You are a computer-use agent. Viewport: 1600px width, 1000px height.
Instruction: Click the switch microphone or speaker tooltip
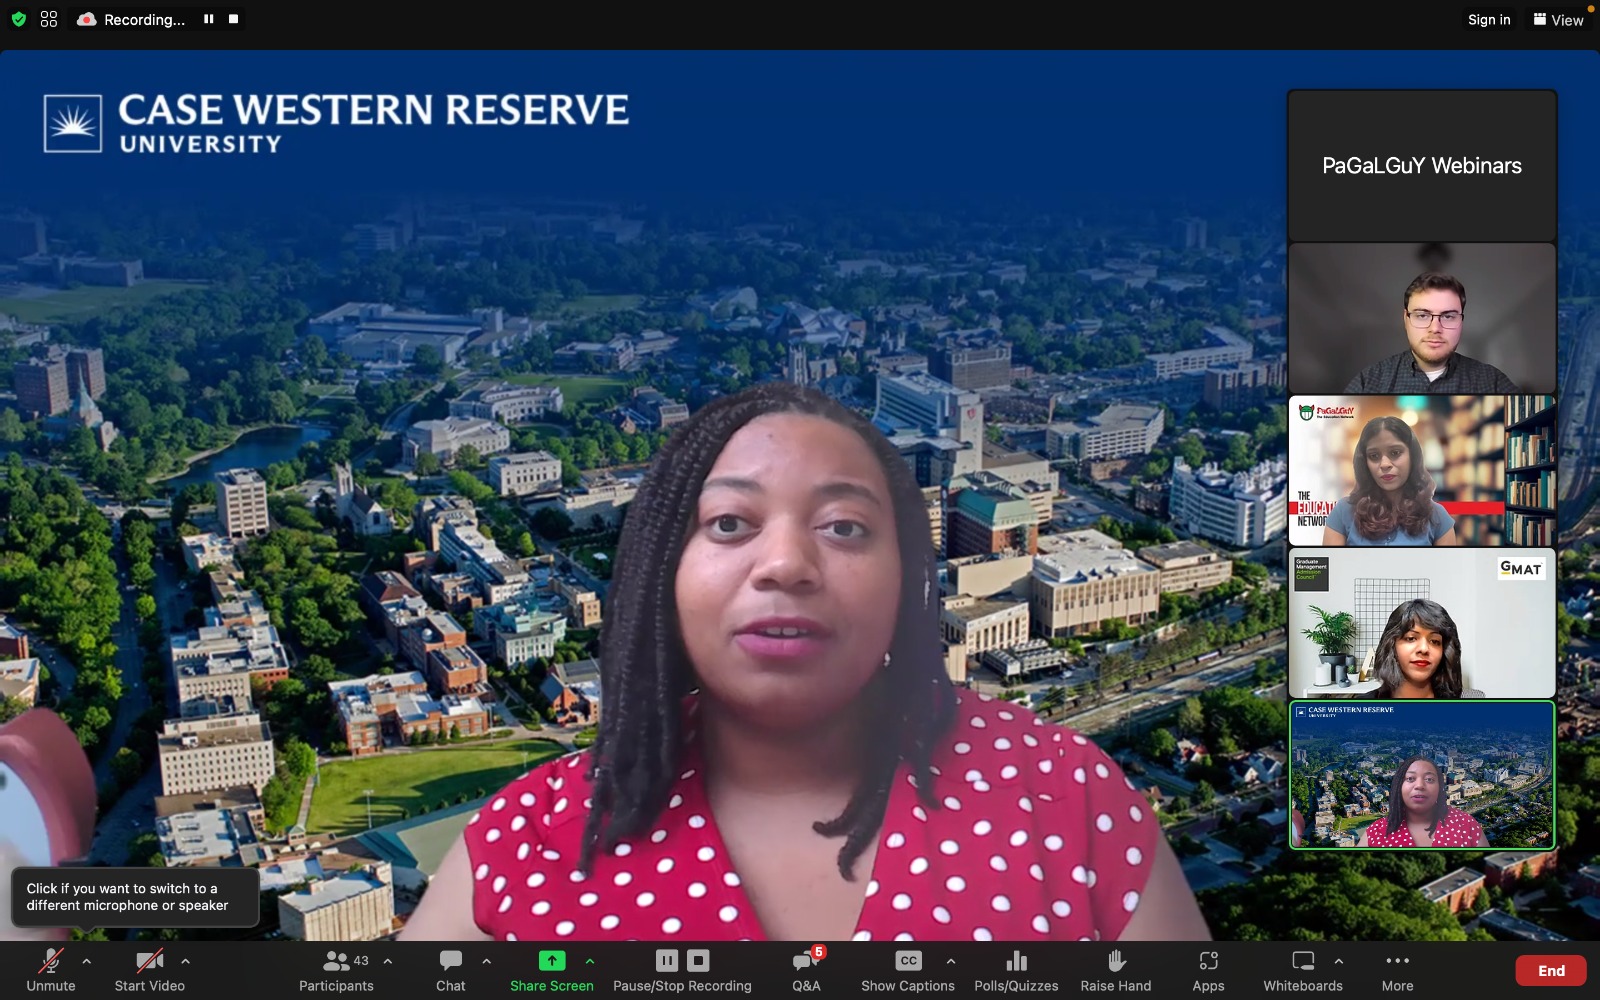click(135, 897)
